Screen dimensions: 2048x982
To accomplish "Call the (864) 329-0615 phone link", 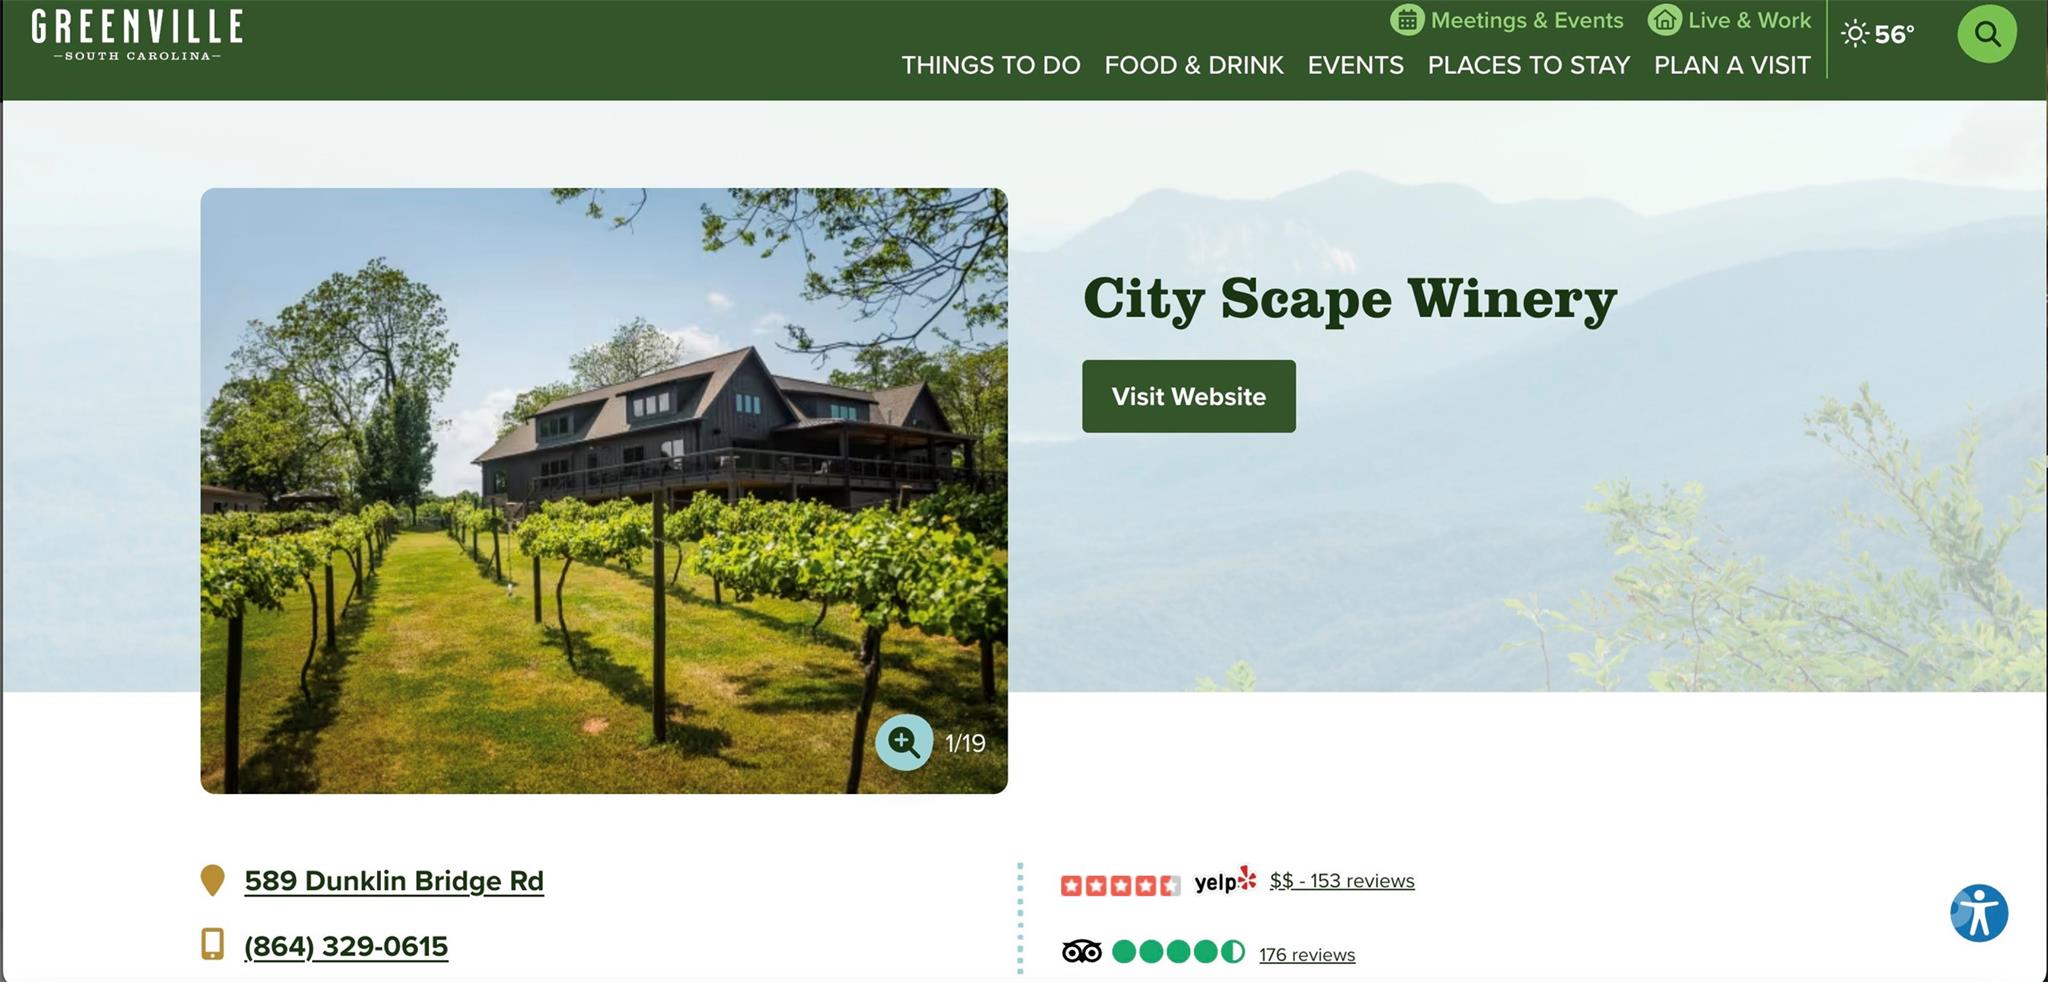I will coord(346,946).
